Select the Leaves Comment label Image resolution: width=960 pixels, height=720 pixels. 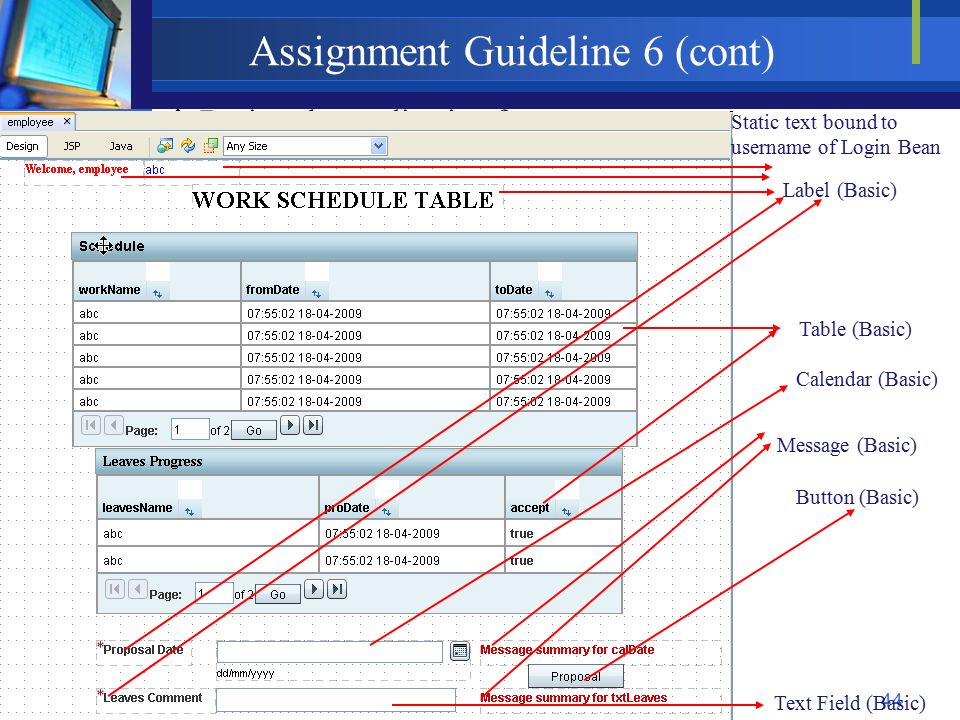(152, 697)
